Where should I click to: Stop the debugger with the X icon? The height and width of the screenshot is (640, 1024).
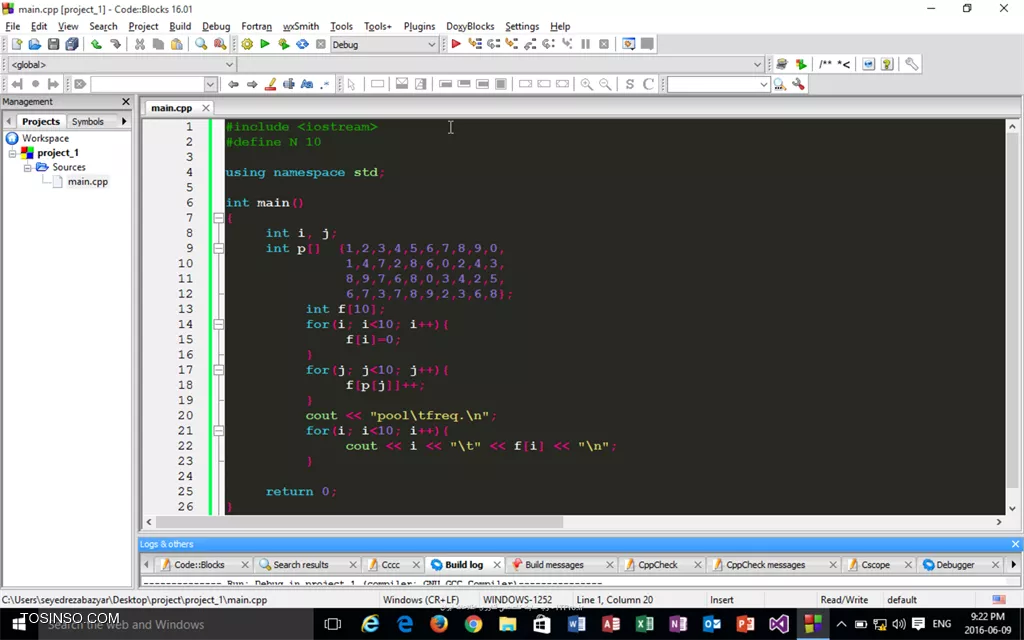604,44
